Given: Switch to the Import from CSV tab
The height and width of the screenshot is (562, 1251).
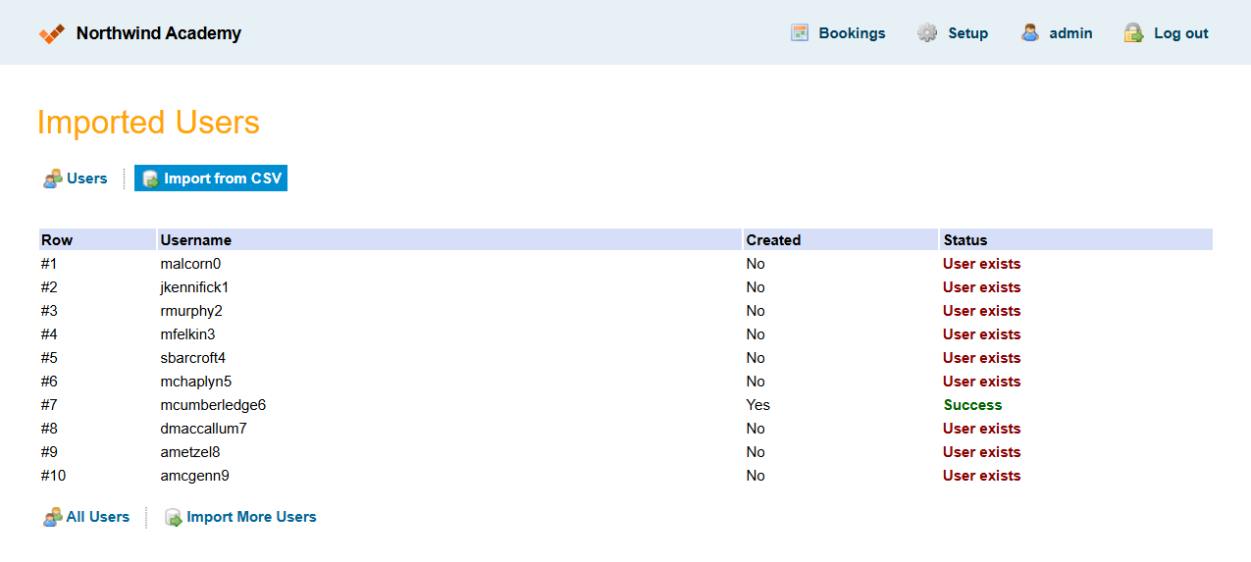Looking at the screenshot, I should (x=222, y=179).
